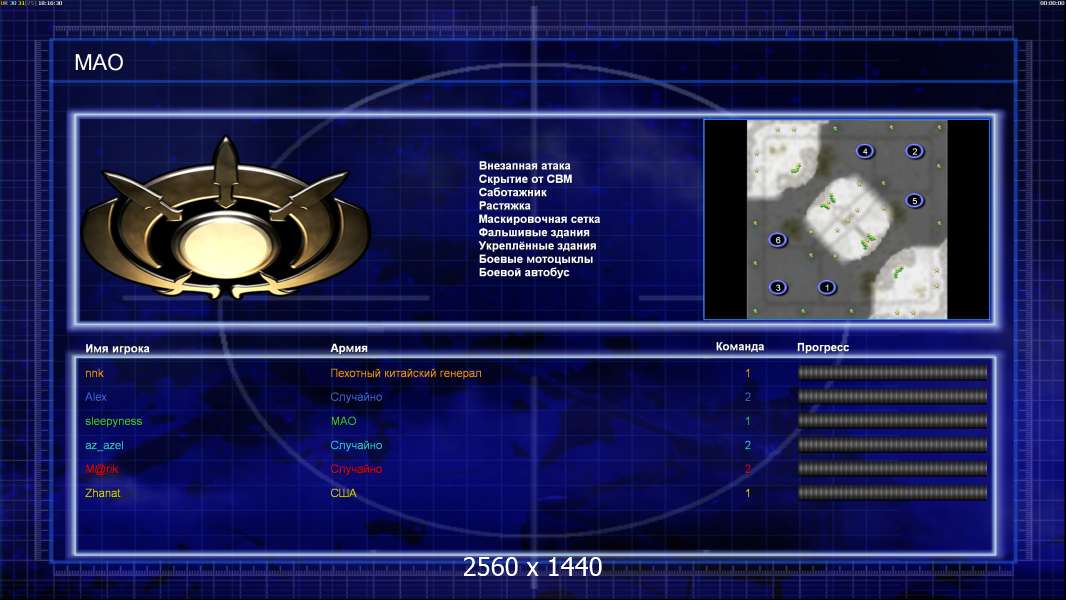
Task: Click the 'Армия' column header
Action: pyautogui.click(x=349, y=348)
